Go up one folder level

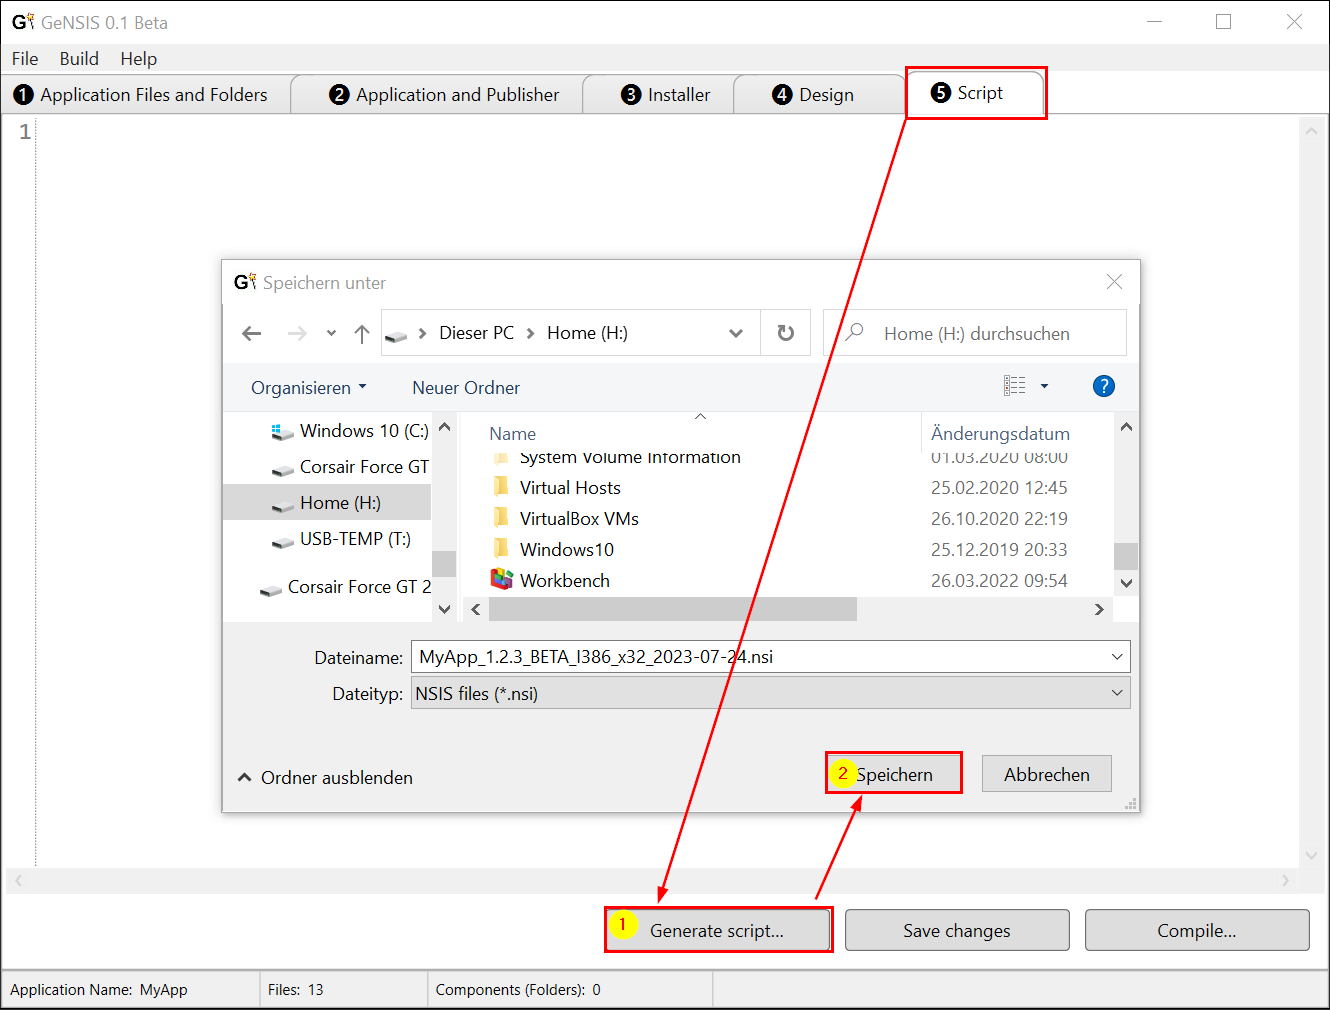tap(362, 333)
